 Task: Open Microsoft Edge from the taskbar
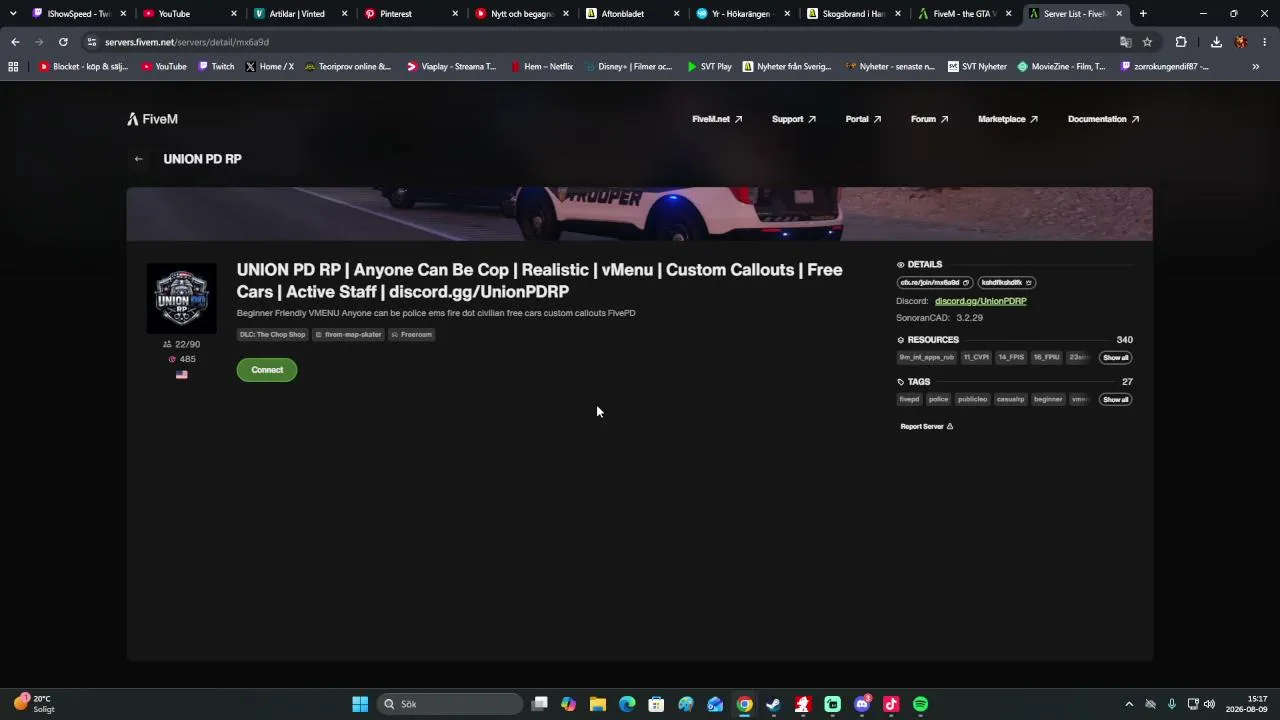(627, 704)
